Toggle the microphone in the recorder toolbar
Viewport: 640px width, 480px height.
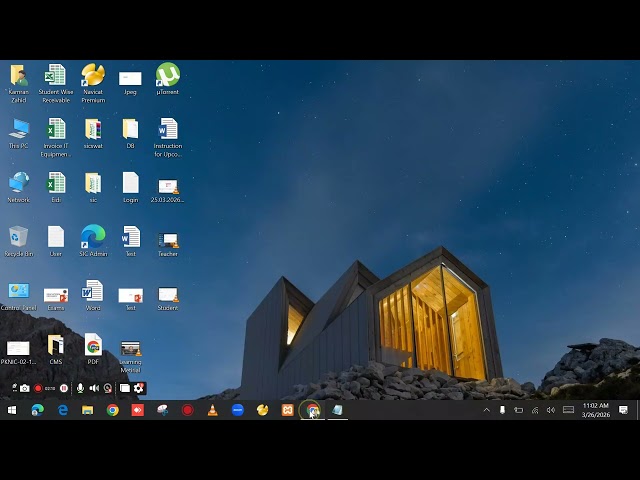[80, 388]
